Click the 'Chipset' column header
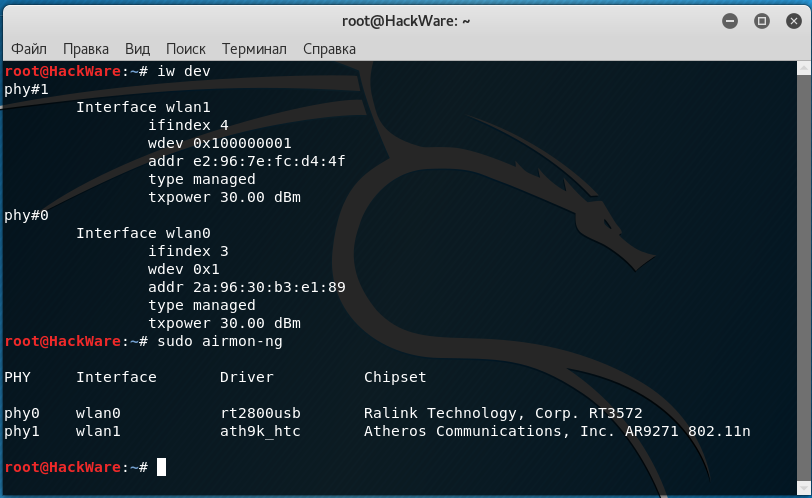812x498 pixels. pyautogui.click(x=395, y=377)
